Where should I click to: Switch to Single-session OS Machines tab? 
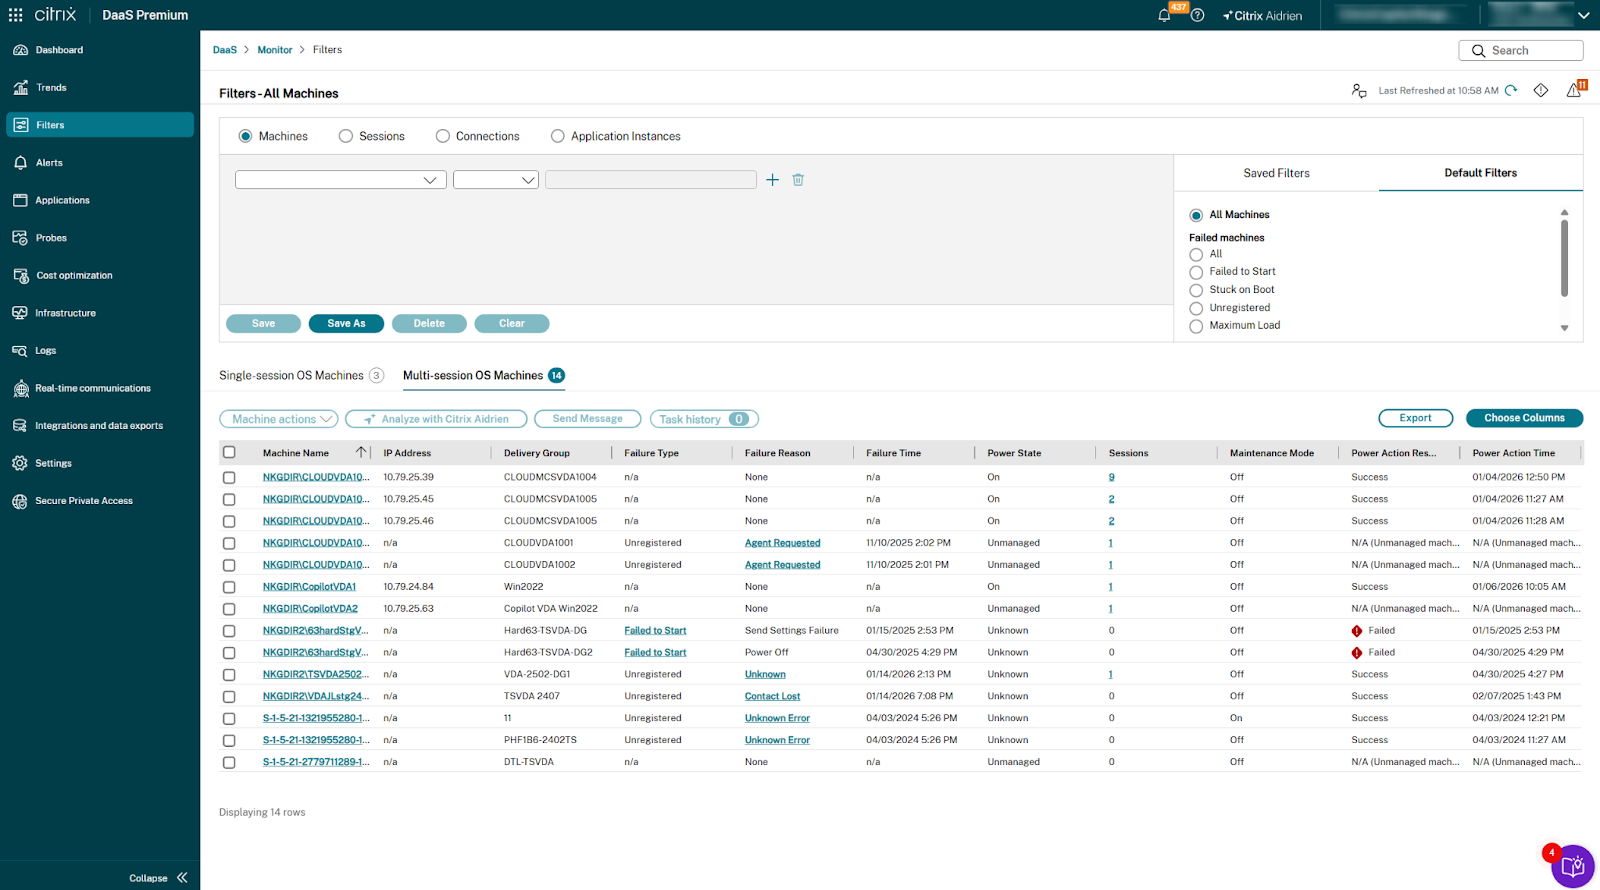(x=291, y=376)
